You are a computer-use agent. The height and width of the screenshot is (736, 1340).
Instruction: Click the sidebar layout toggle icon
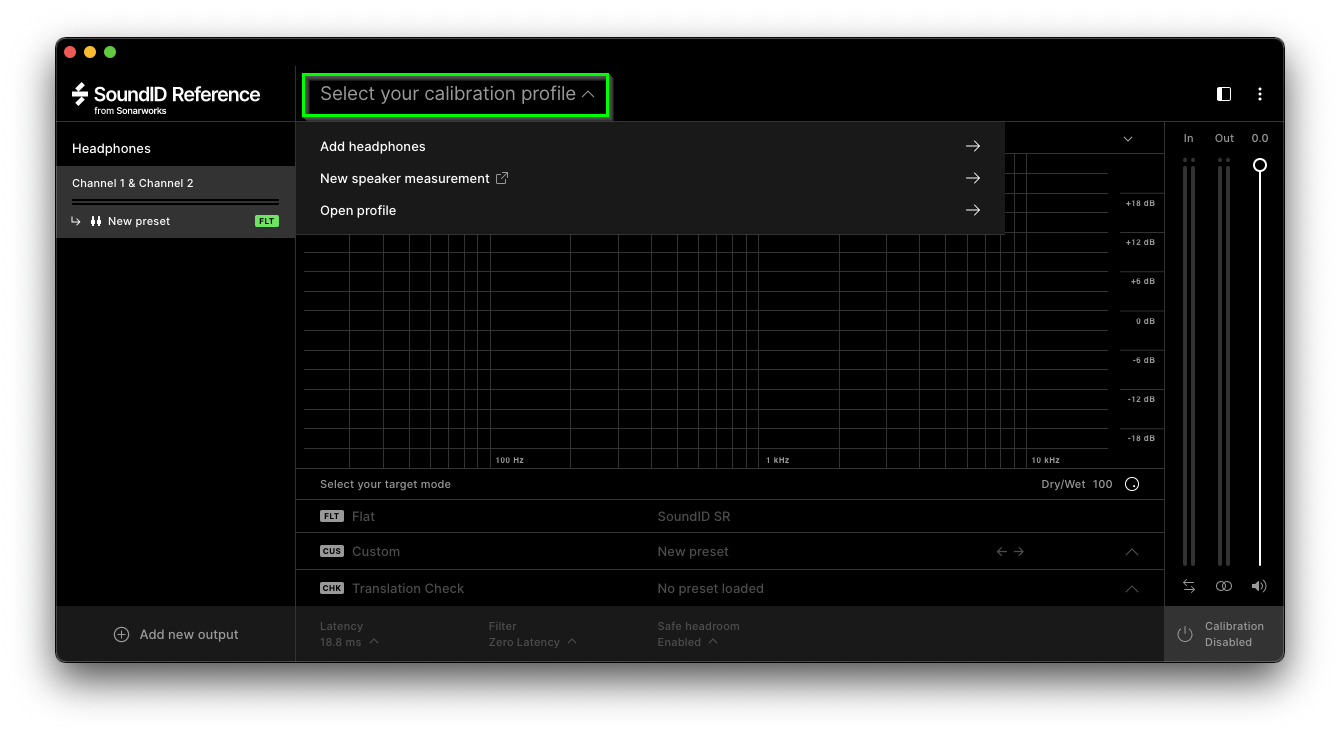pyautogui.click(x=1223, y=94)
